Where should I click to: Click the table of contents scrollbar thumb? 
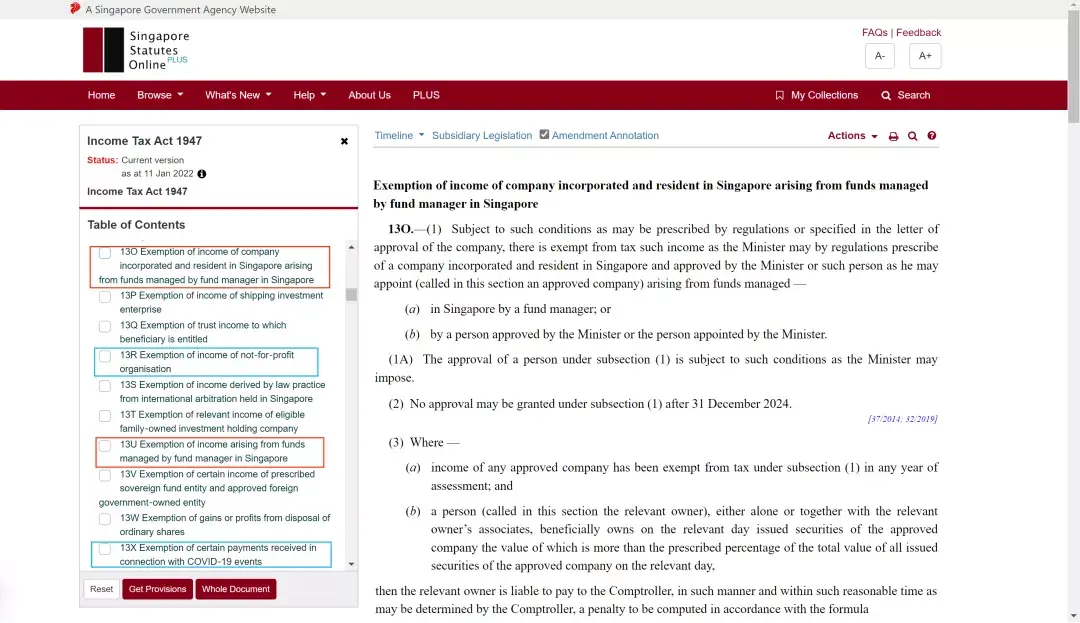pos(351,295)
